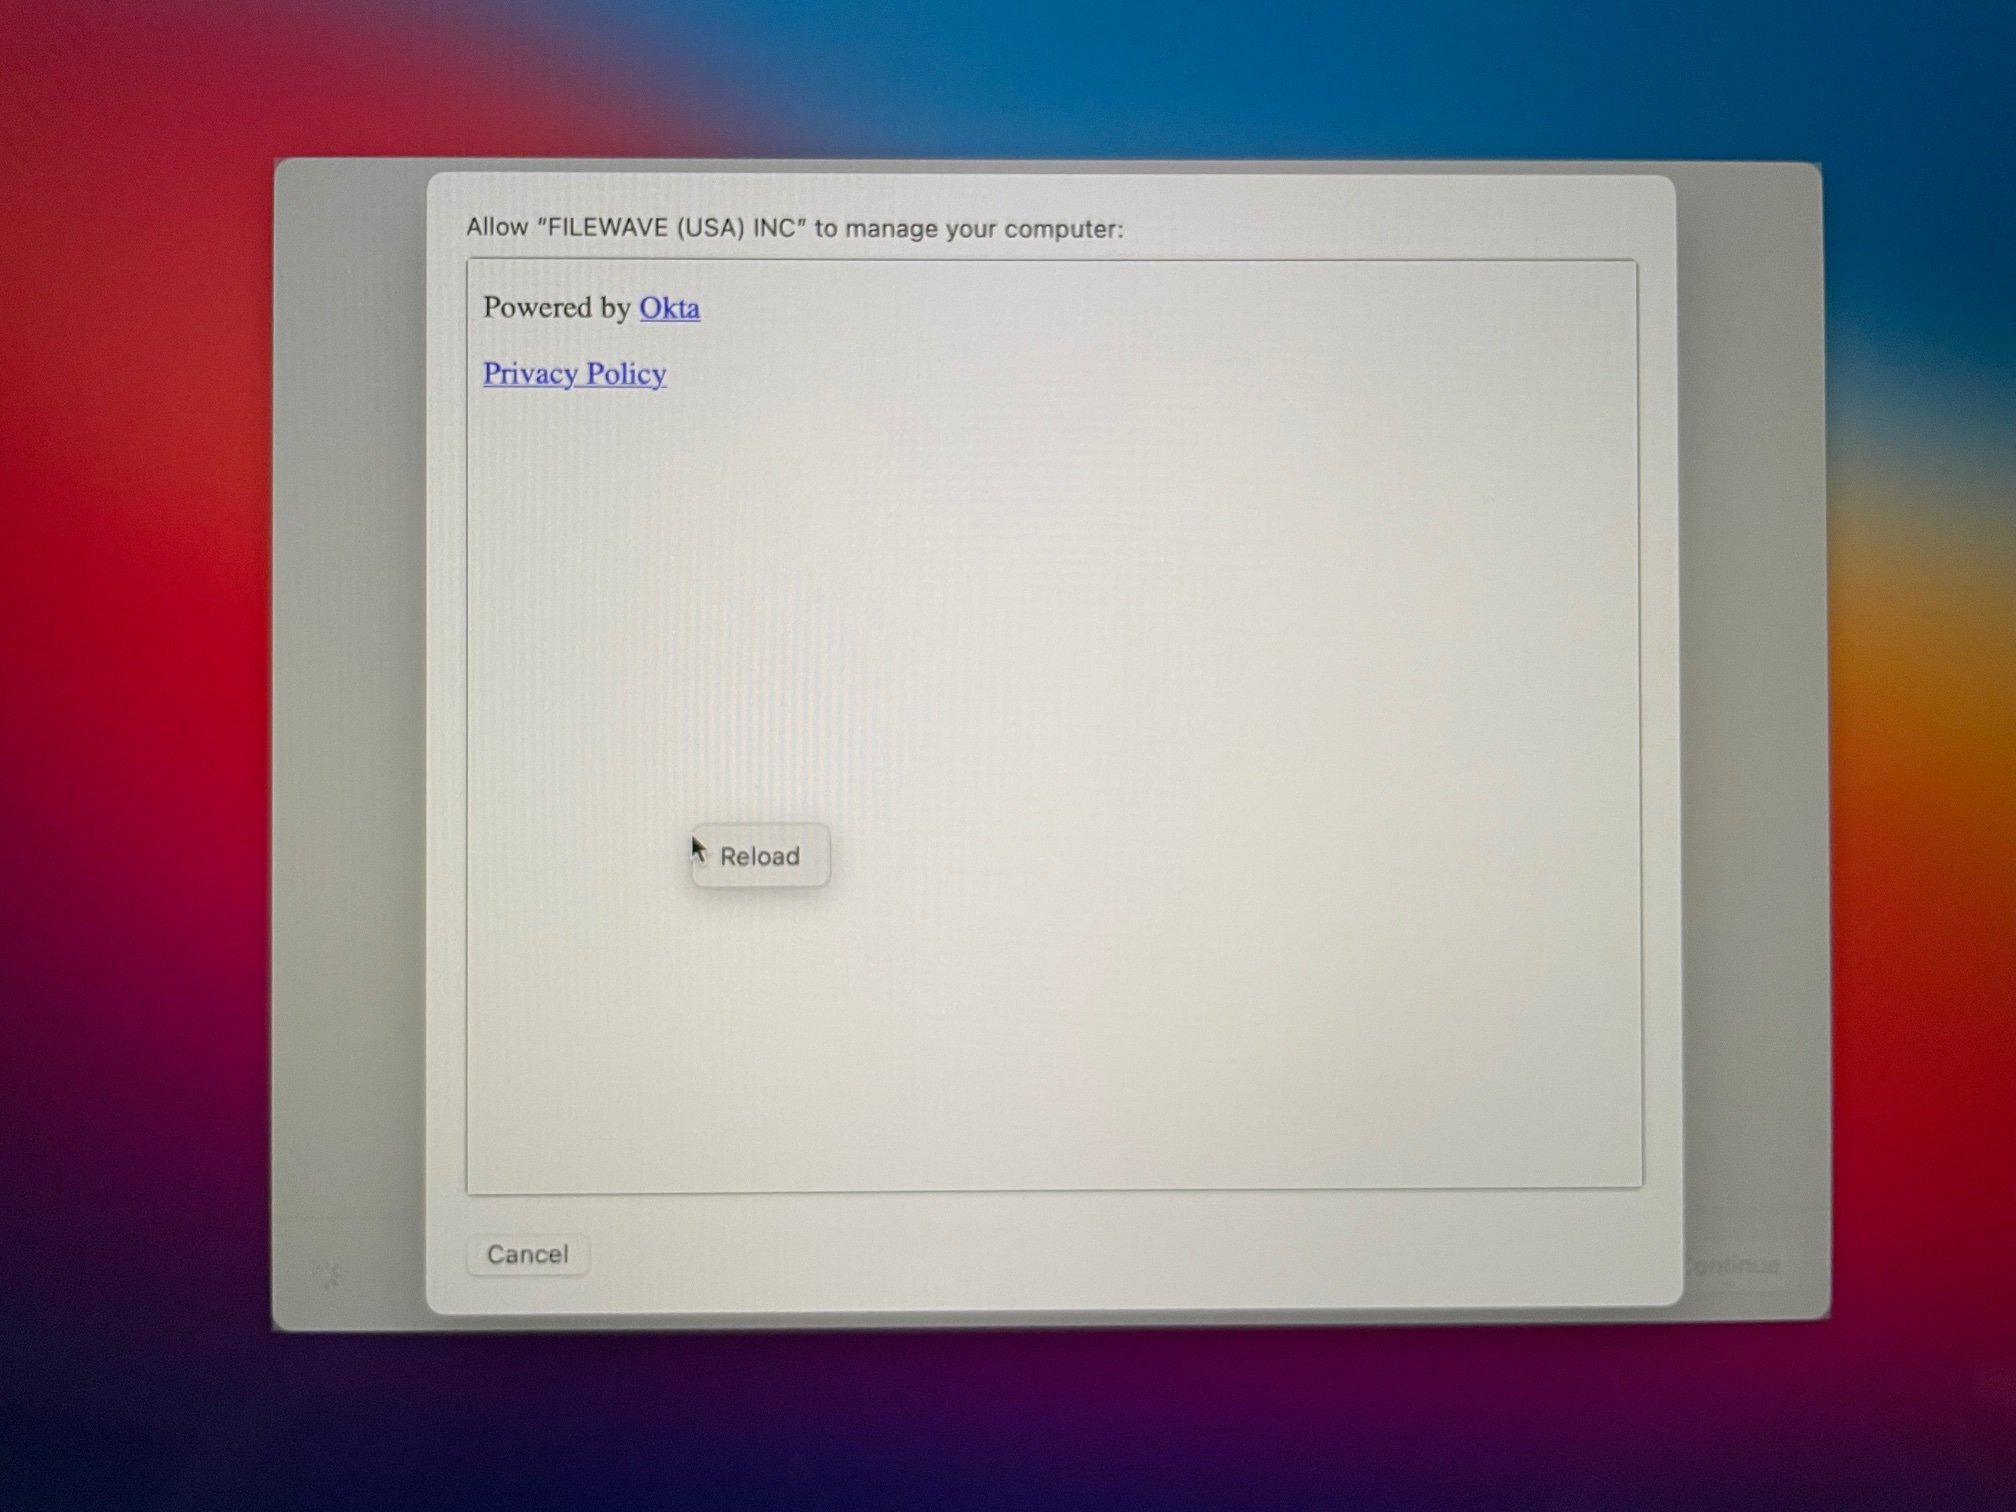Click the loading spinner in the setup window

pyautogui.click(x=328, y=1275)
